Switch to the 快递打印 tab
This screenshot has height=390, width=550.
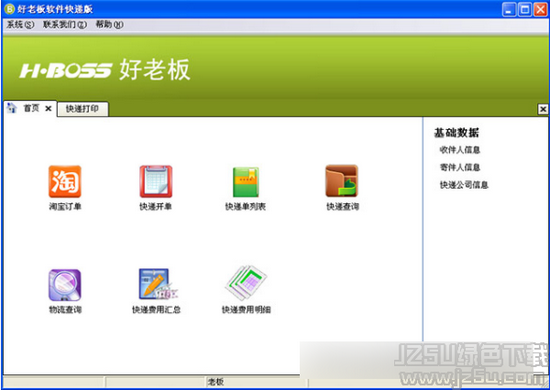(82, 109)
